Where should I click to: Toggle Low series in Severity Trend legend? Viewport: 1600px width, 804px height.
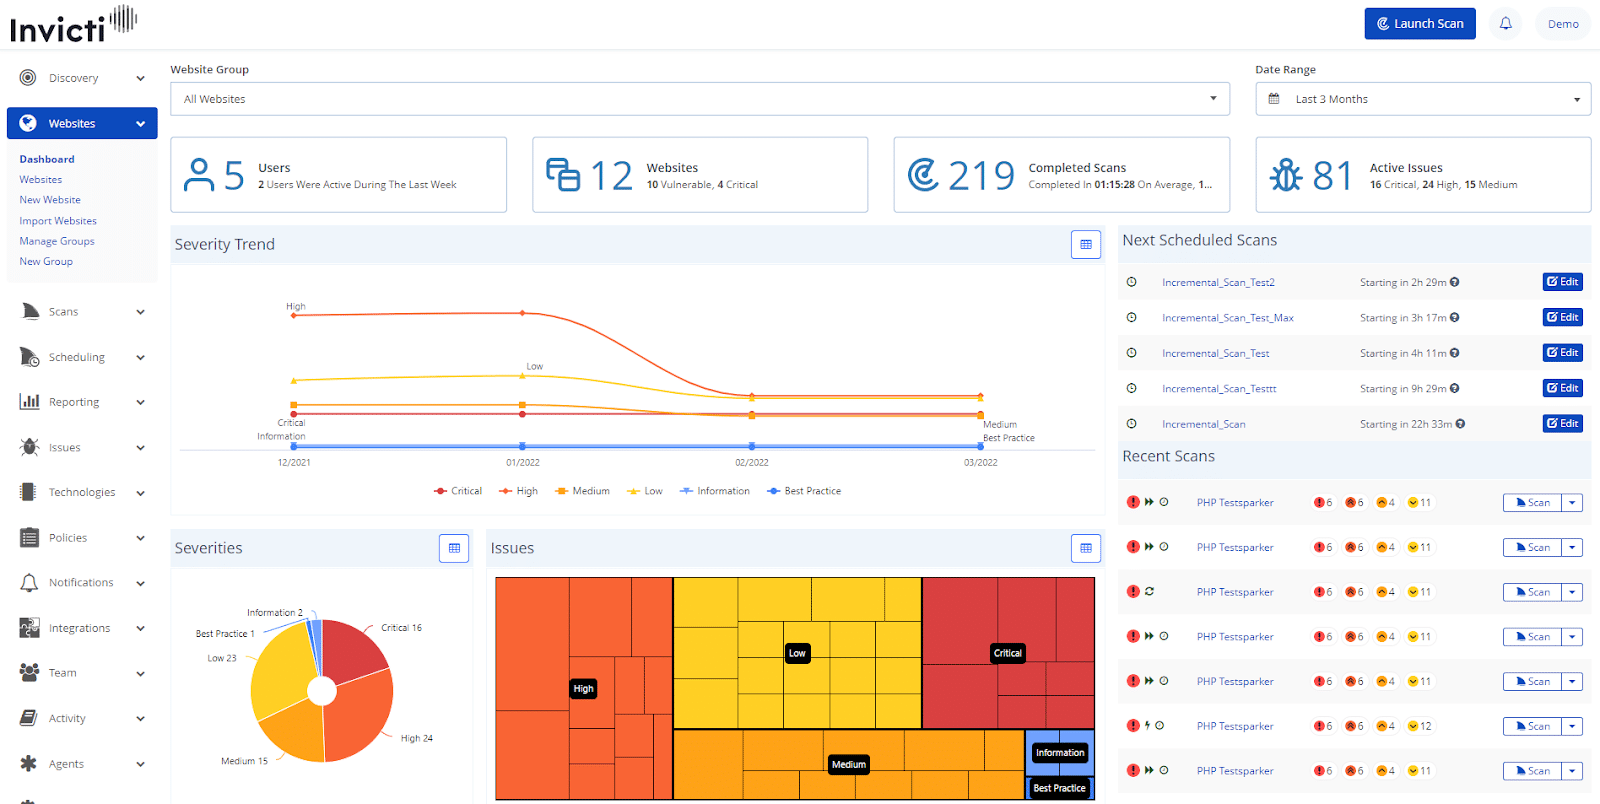pyautogui.click(x=645, y=491)
